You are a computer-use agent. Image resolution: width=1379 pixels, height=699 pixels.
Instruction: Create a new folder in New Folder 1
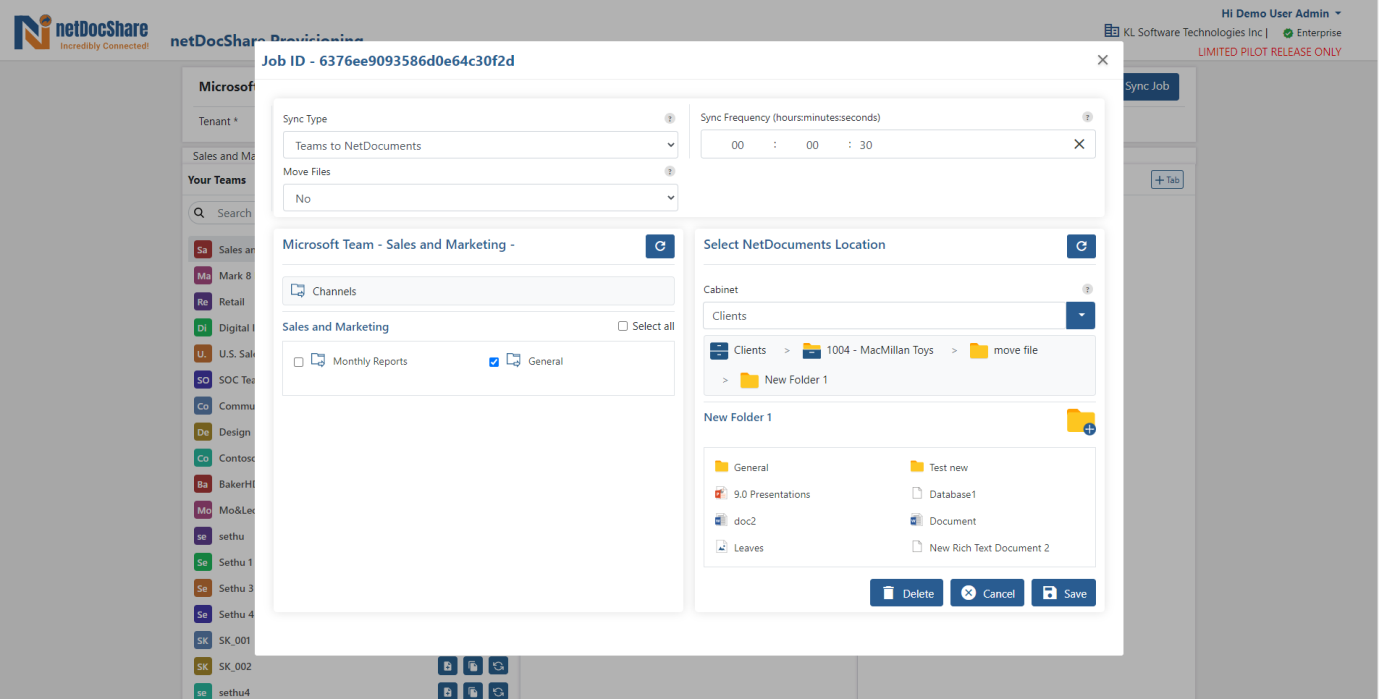(x=1081, y=421)
